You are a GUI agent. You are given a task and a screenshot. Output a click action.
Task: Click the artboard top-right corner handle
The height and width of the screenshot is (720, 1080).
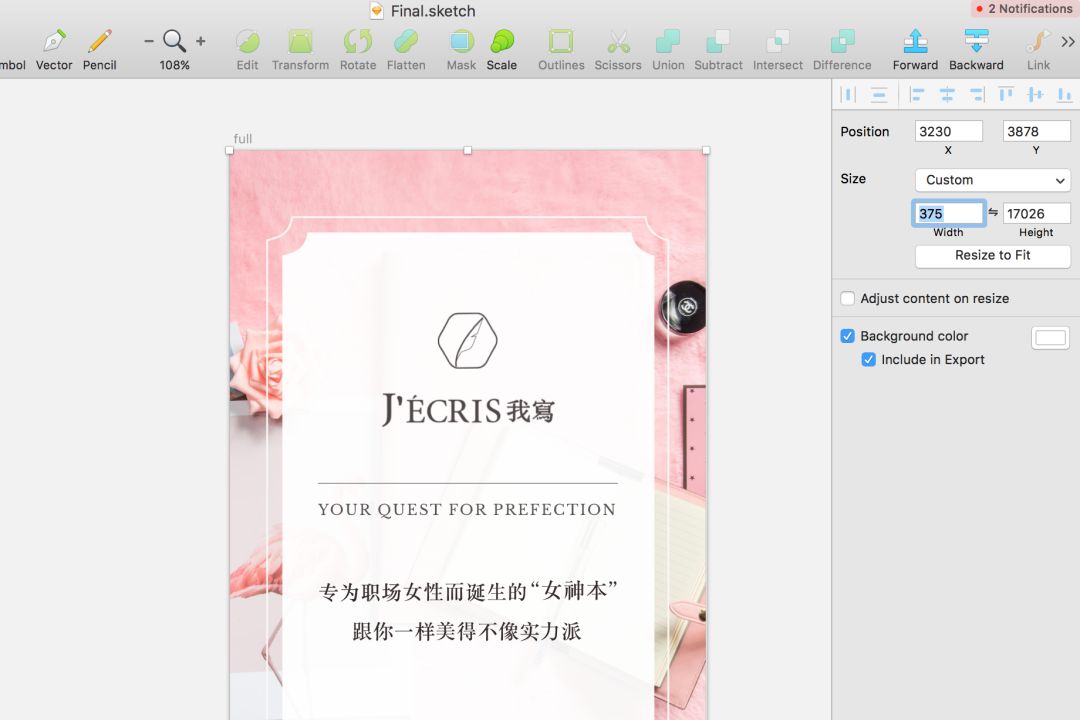click(x=706, y=150)
